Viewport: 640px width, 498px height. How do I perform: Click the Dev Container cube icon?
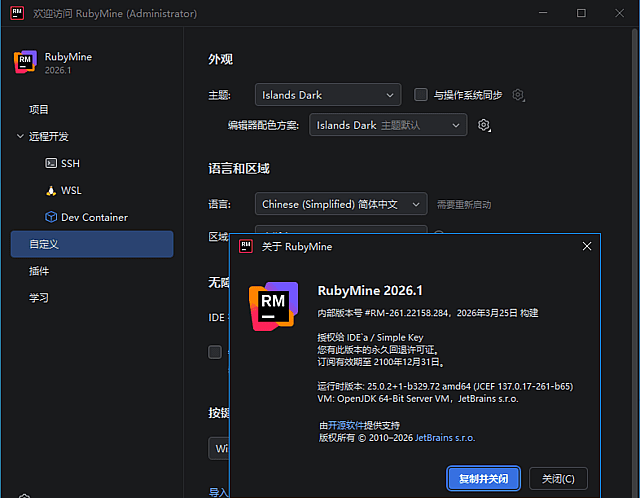click(x=51, y=217)
